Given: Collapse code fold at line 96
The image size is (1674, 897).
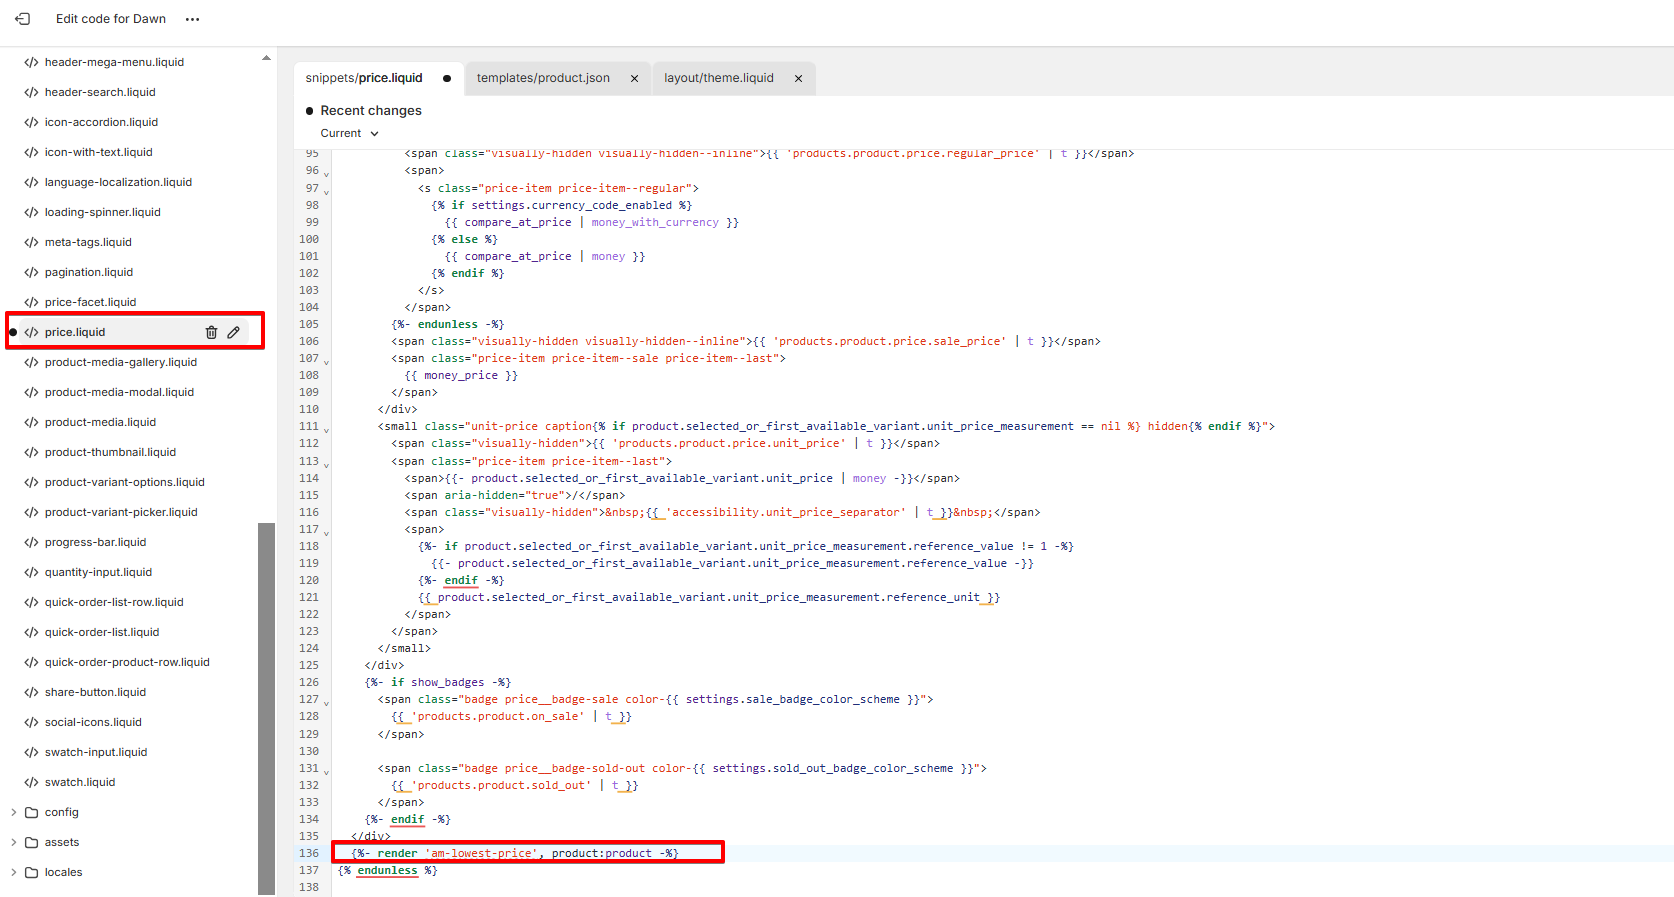Looking at the screenshot, I should tap(326, 173).
